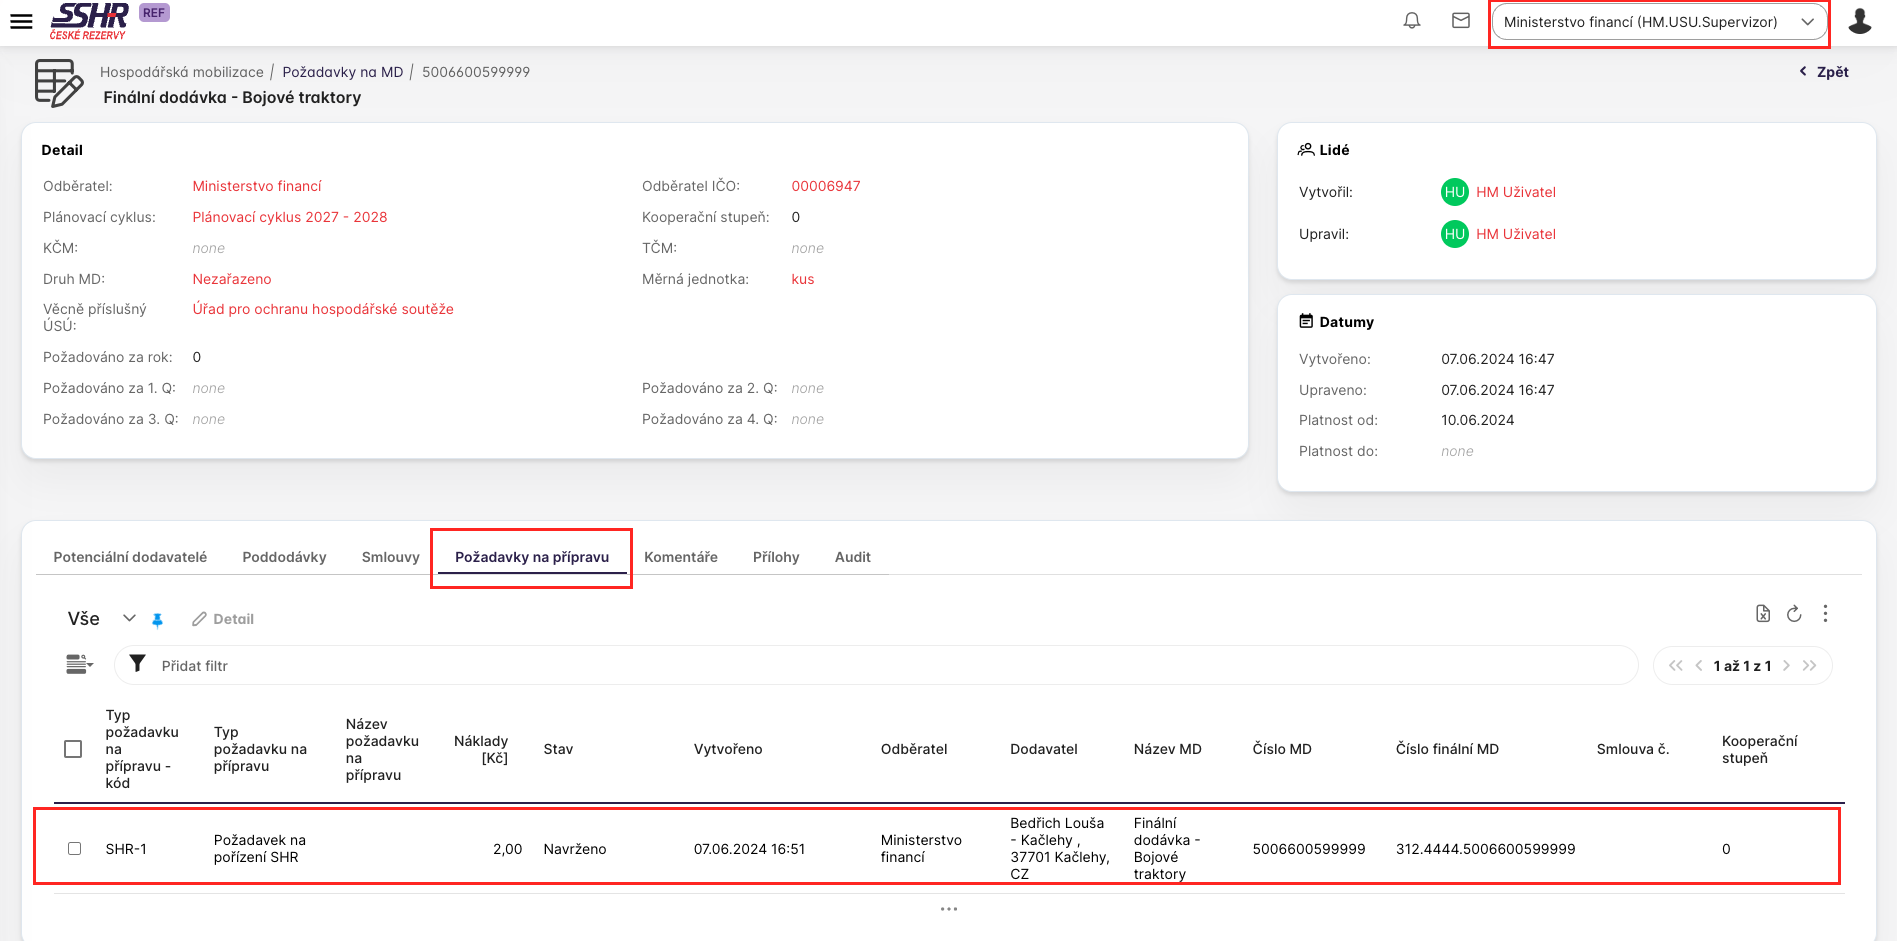
Task: Select all rows with header checkbox
Action: (73, 749)
